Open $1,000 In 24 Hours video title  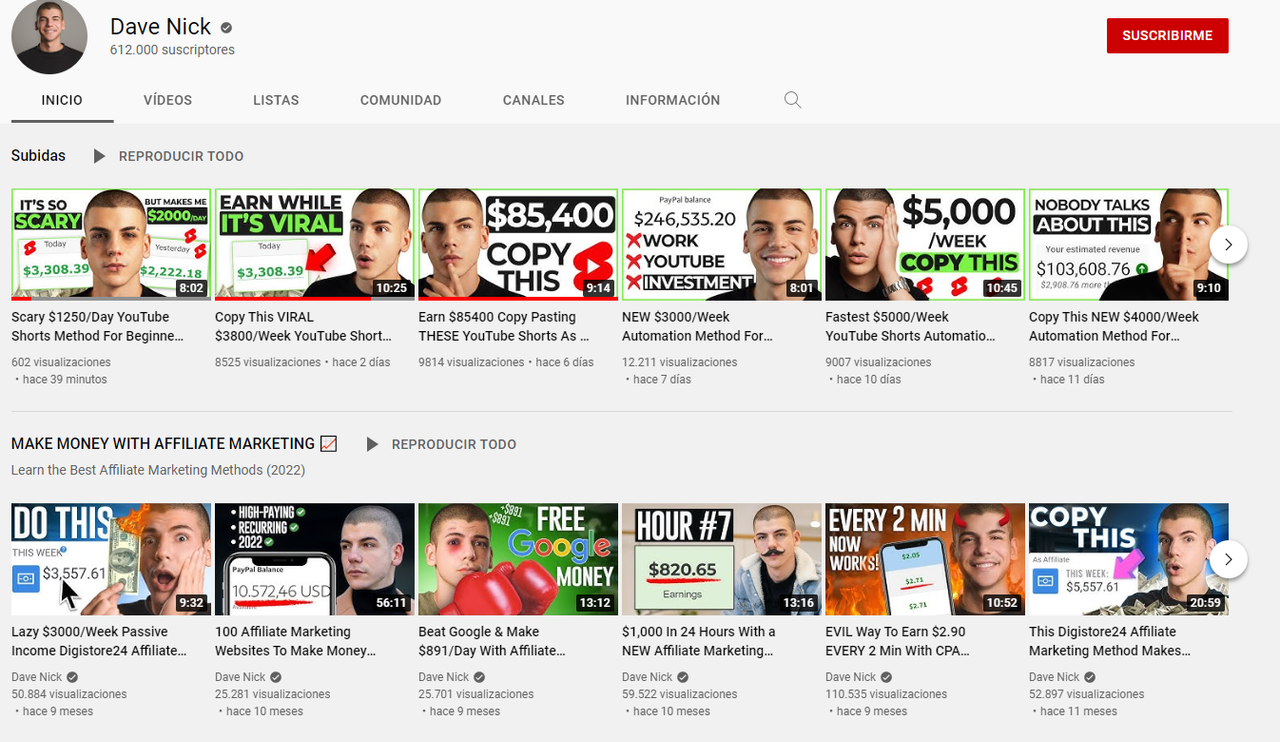(x=699, y=641)
